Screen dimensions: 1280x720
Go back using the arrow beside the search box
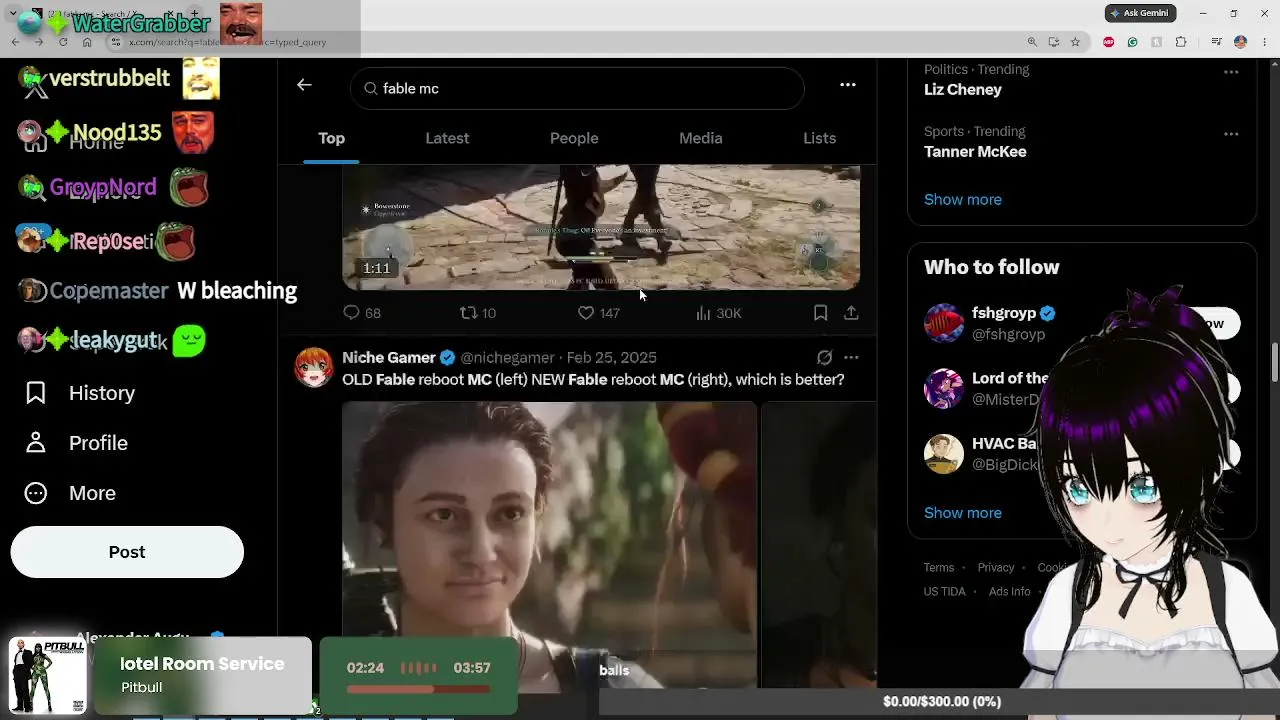(304, 85)
